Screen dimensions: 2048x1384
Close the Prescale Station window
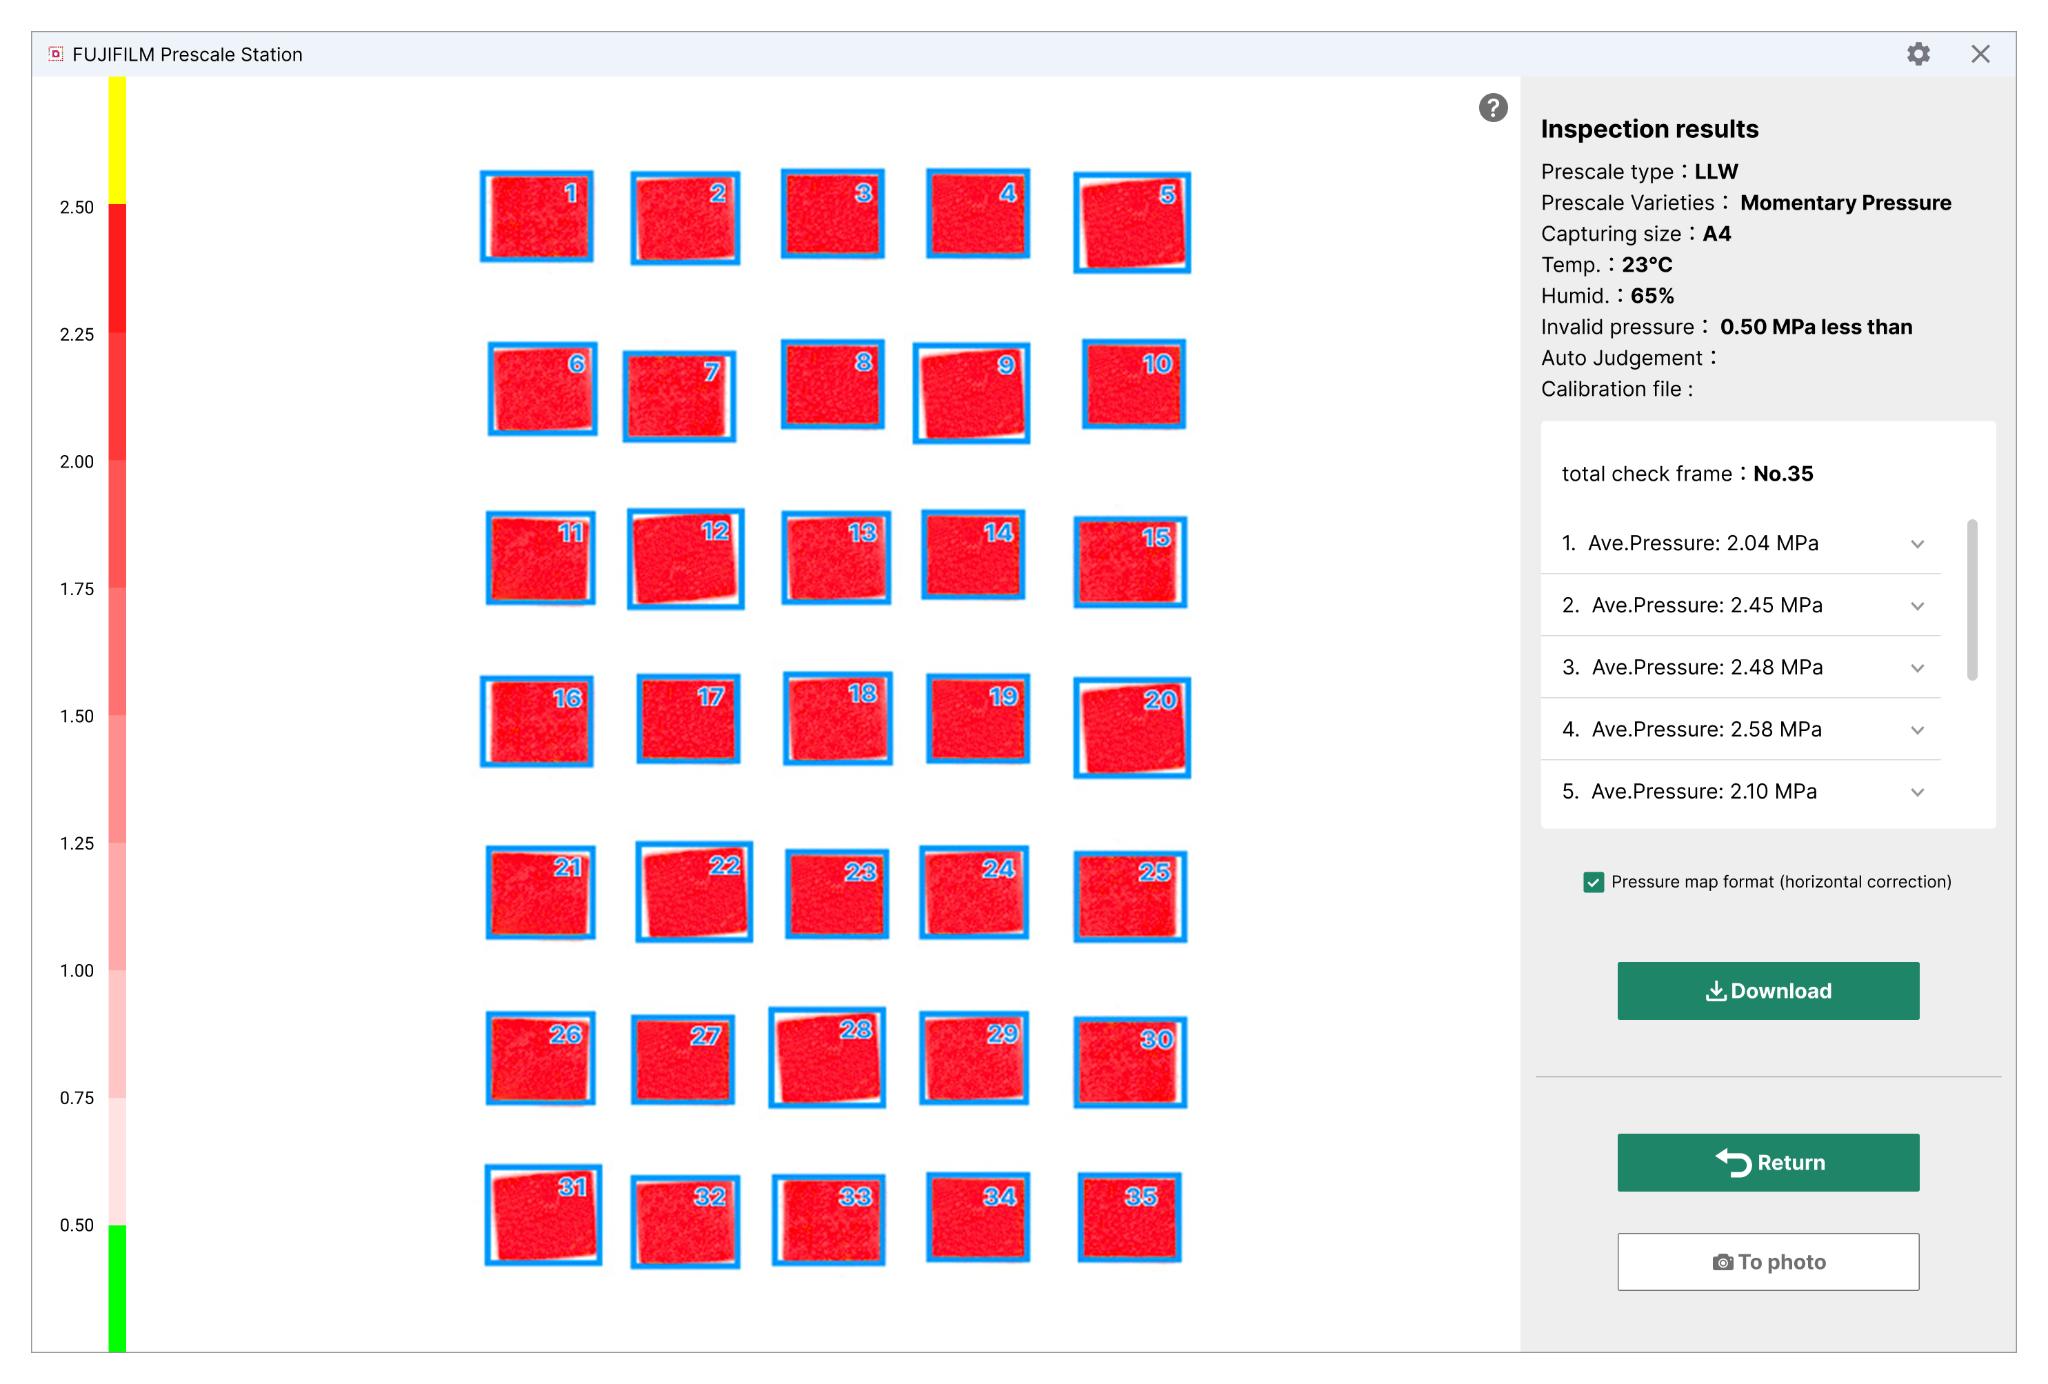coord(1980,54)
